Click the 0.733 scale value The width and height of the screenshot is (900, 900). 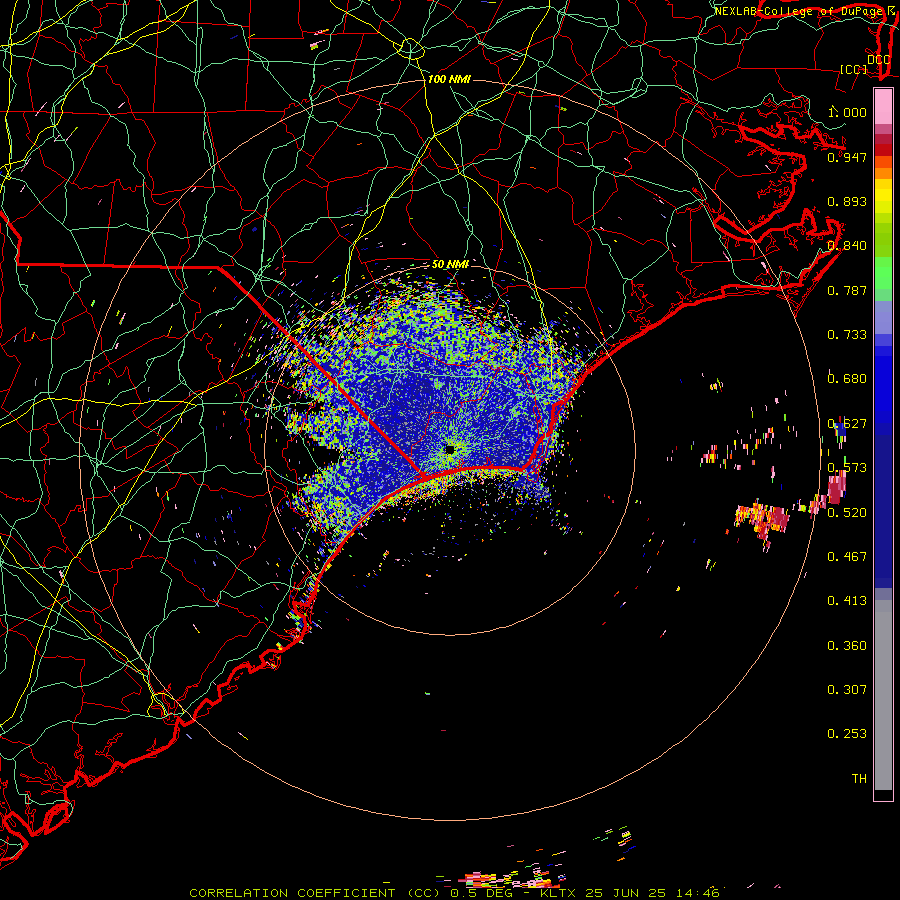847,335
